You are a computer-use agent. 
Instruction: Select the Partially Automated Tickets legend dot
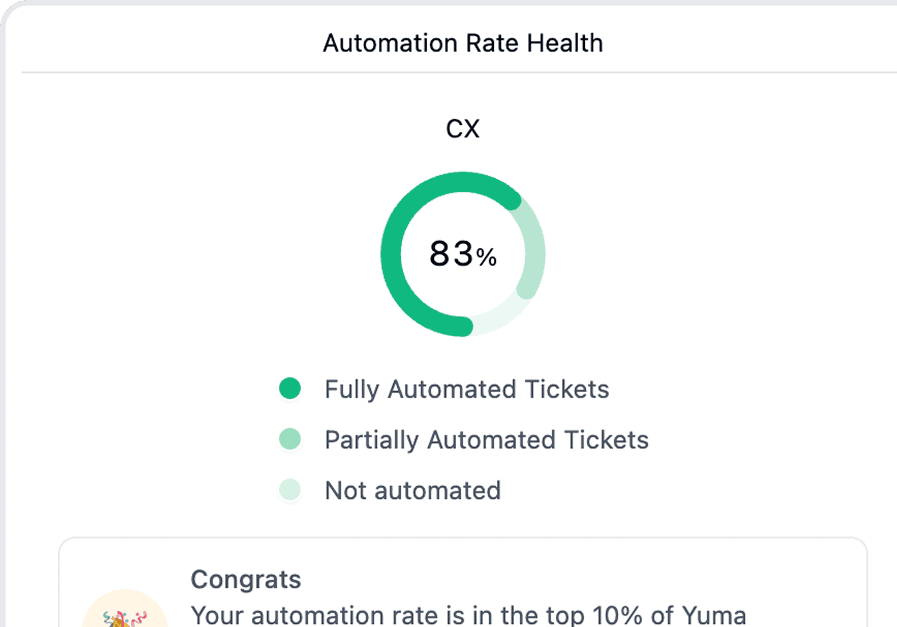tap(291, 440)
